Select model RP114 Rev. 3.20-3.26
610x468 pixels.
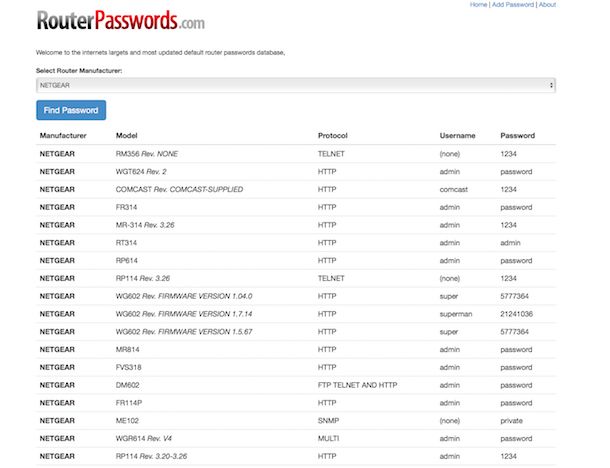[x=151, y=456]
